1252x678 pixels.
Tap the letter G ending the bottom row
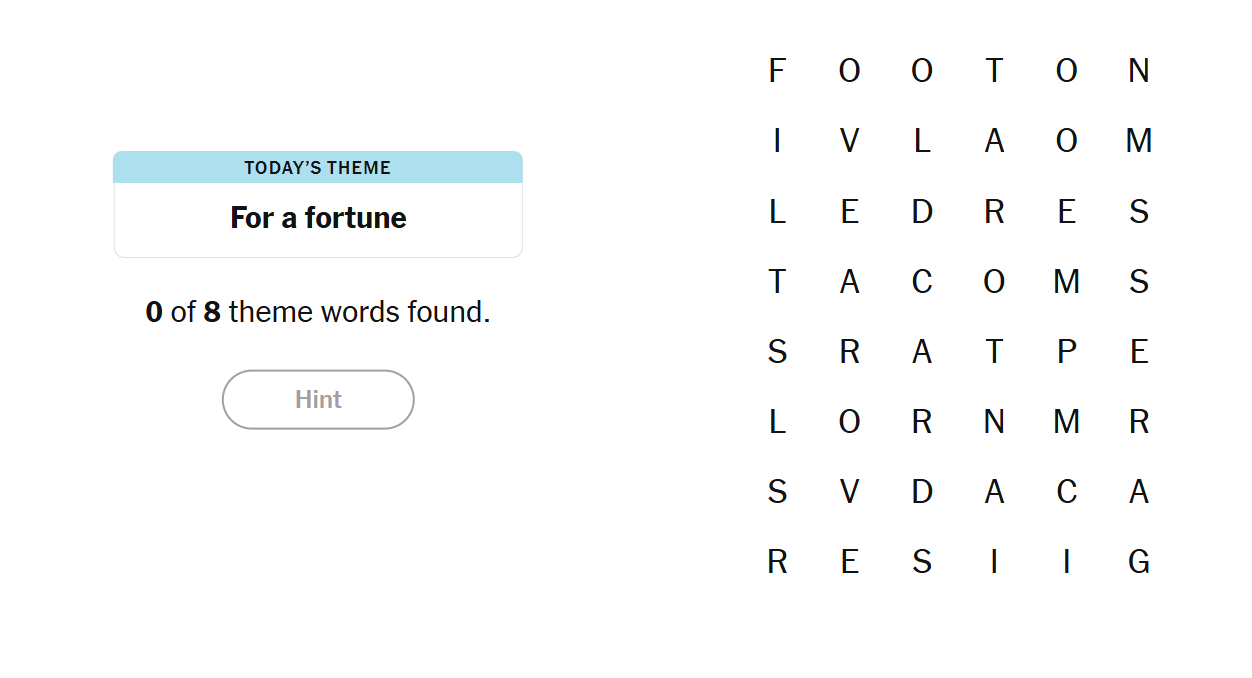click(x=1139, y=563)
